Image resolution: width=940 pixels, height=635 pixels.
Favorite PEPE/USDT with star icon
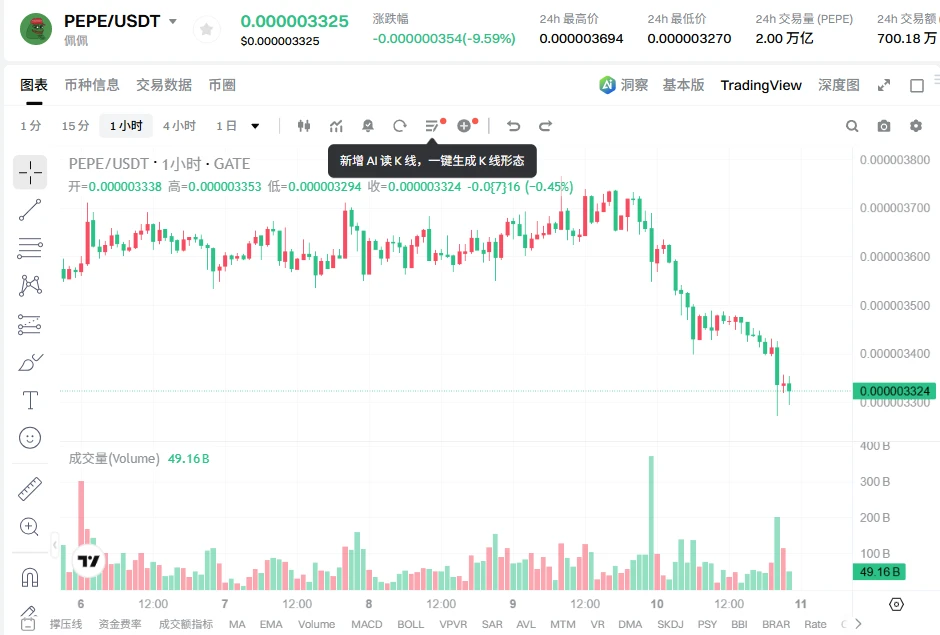206,29
